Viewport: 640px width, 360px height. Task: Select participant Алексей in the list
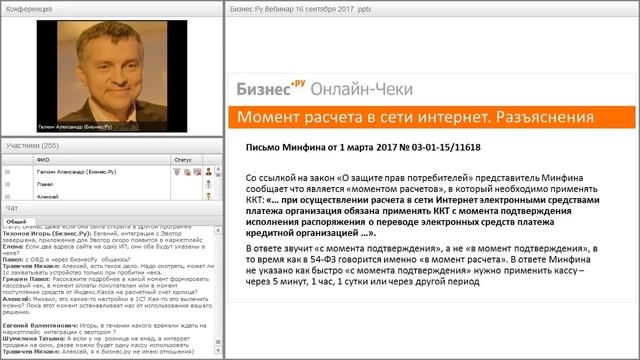click(47, 197)
